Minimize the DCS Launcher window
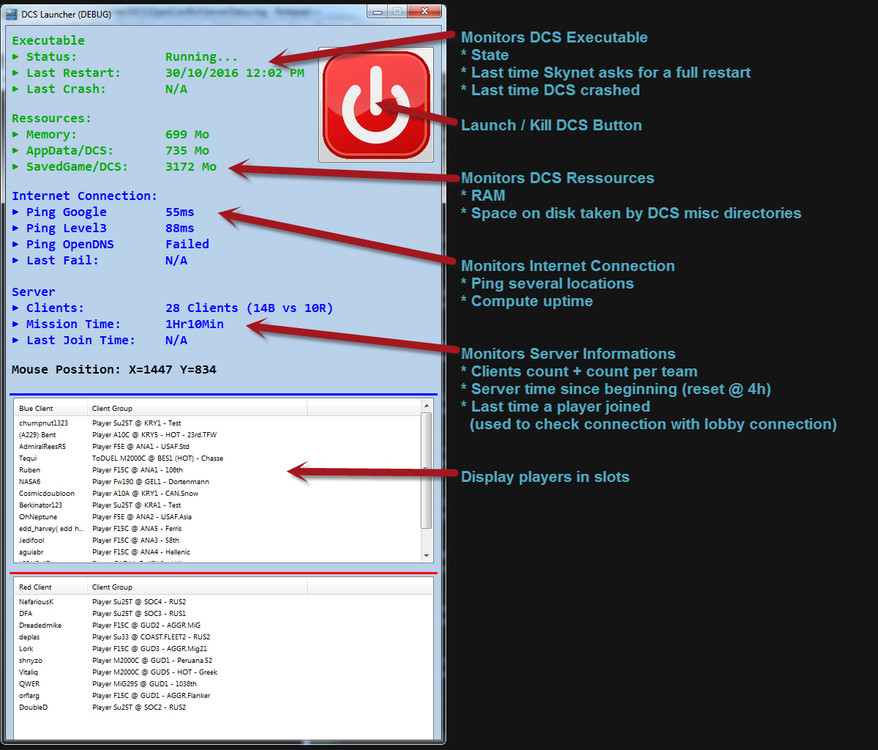This screenshot has width=878, height=750. 377,11
